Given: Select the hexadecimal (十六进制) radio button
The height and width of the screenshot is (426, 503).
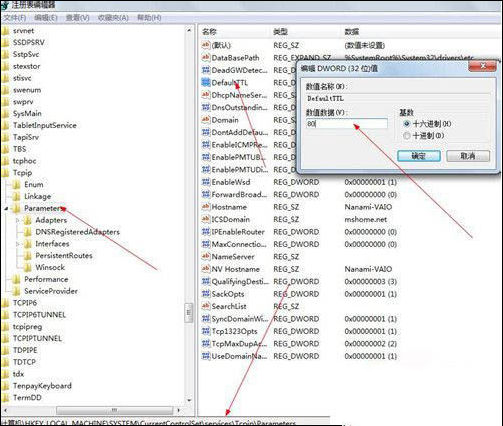Looking at the screenshot, I should (x=406, y=124).
